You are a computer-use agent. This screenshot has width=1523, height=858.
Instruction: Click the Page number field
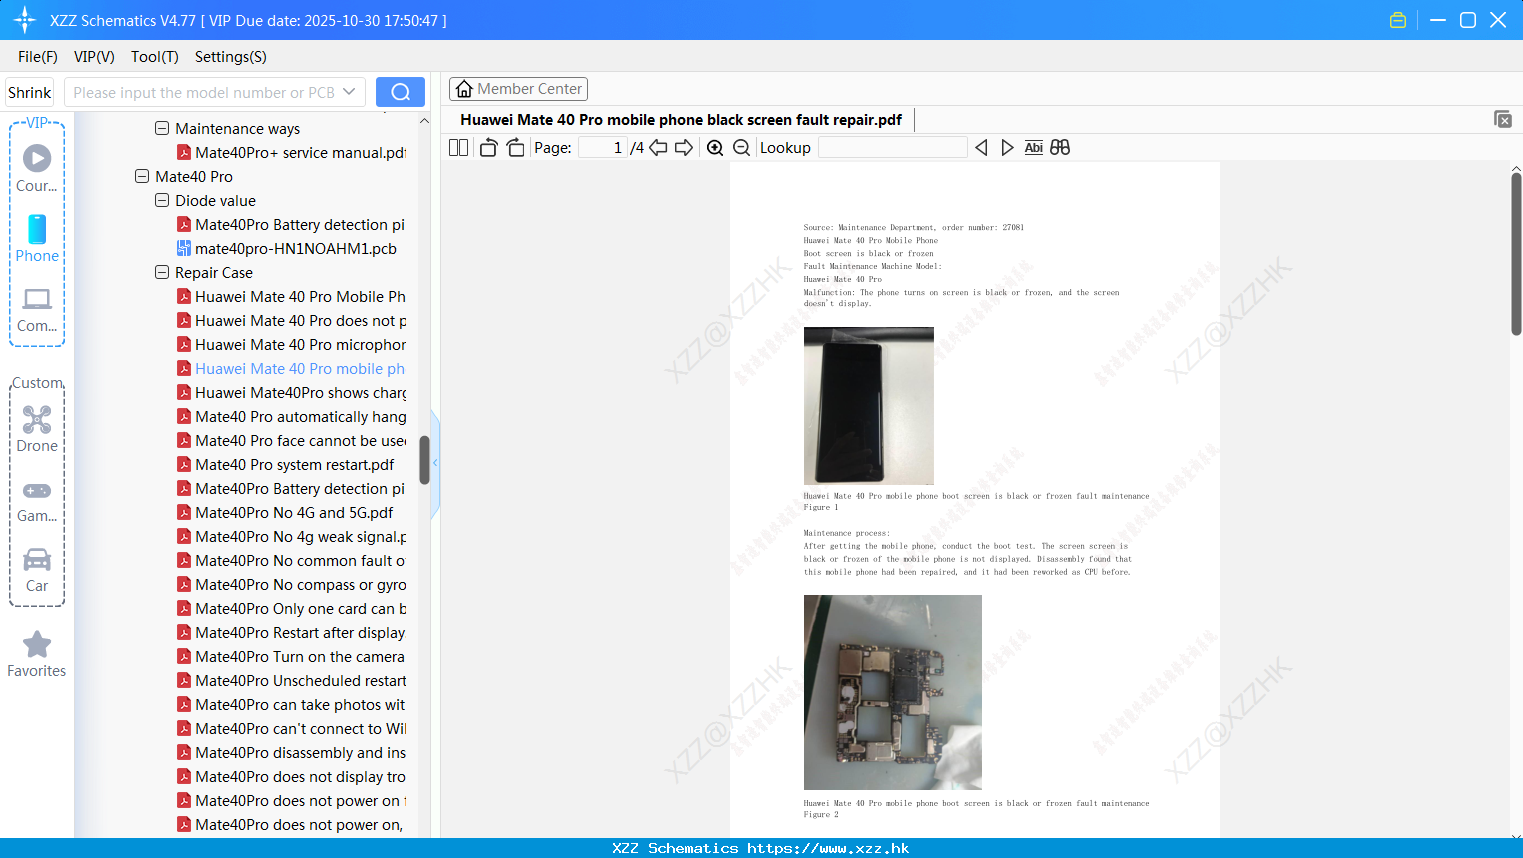[603, 147]
